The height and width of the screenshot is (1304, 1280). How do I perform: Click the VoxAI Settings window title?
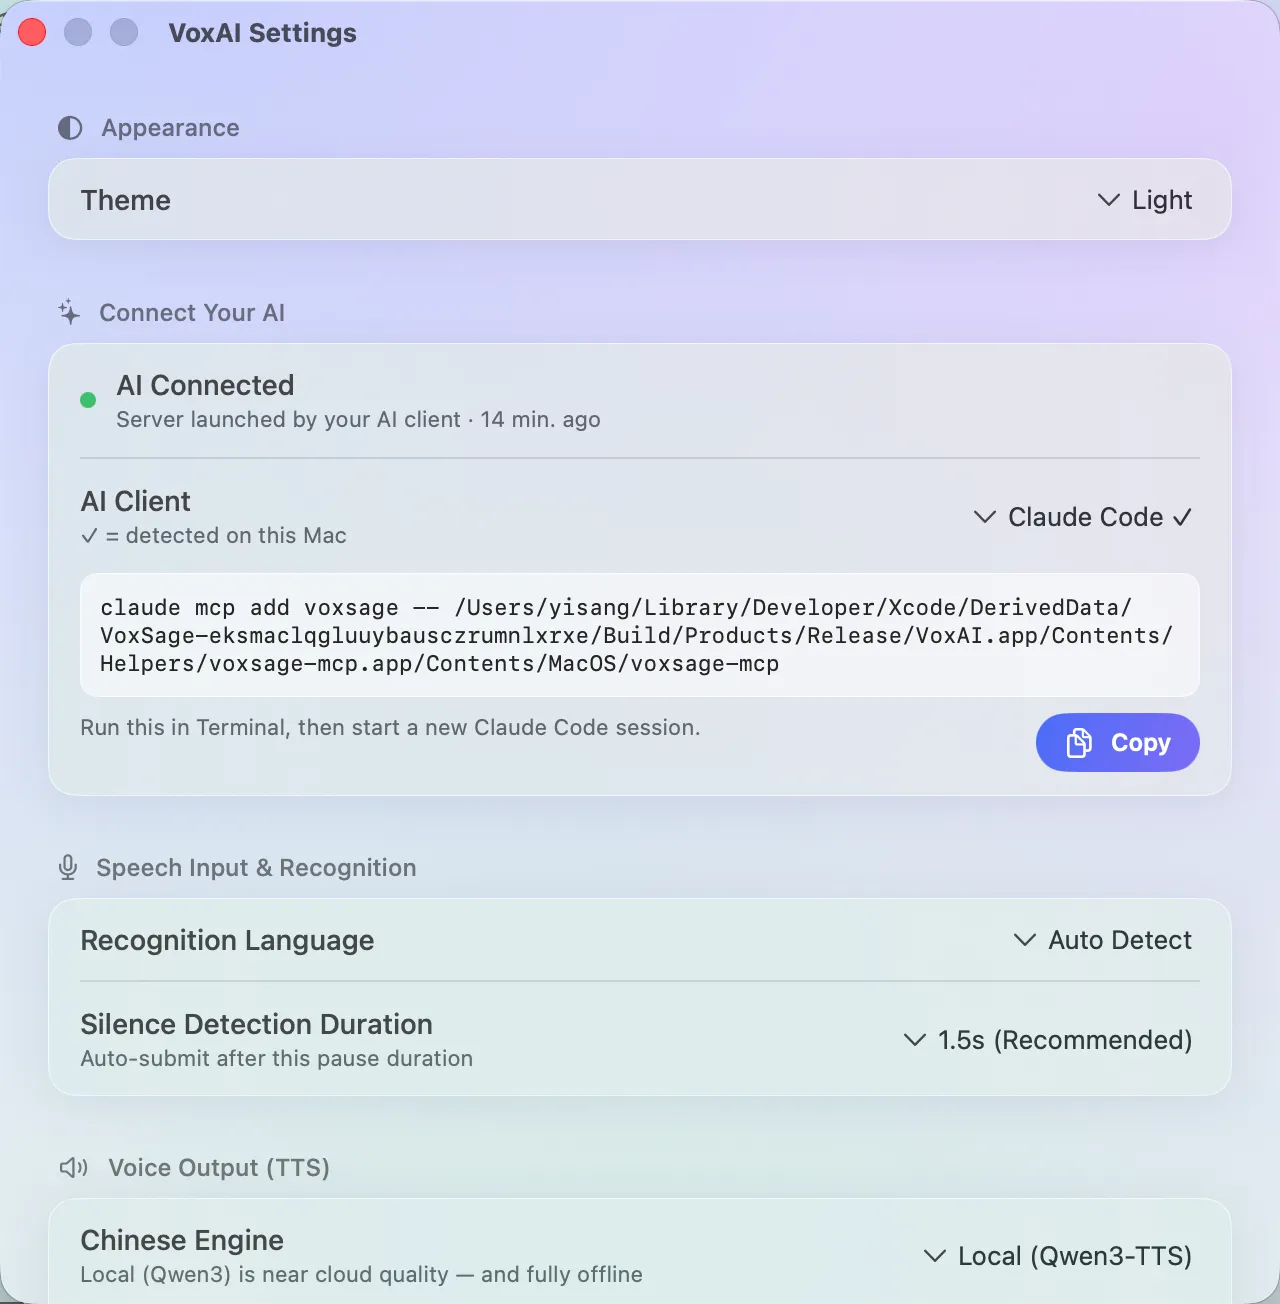click(x=263, y=33)
